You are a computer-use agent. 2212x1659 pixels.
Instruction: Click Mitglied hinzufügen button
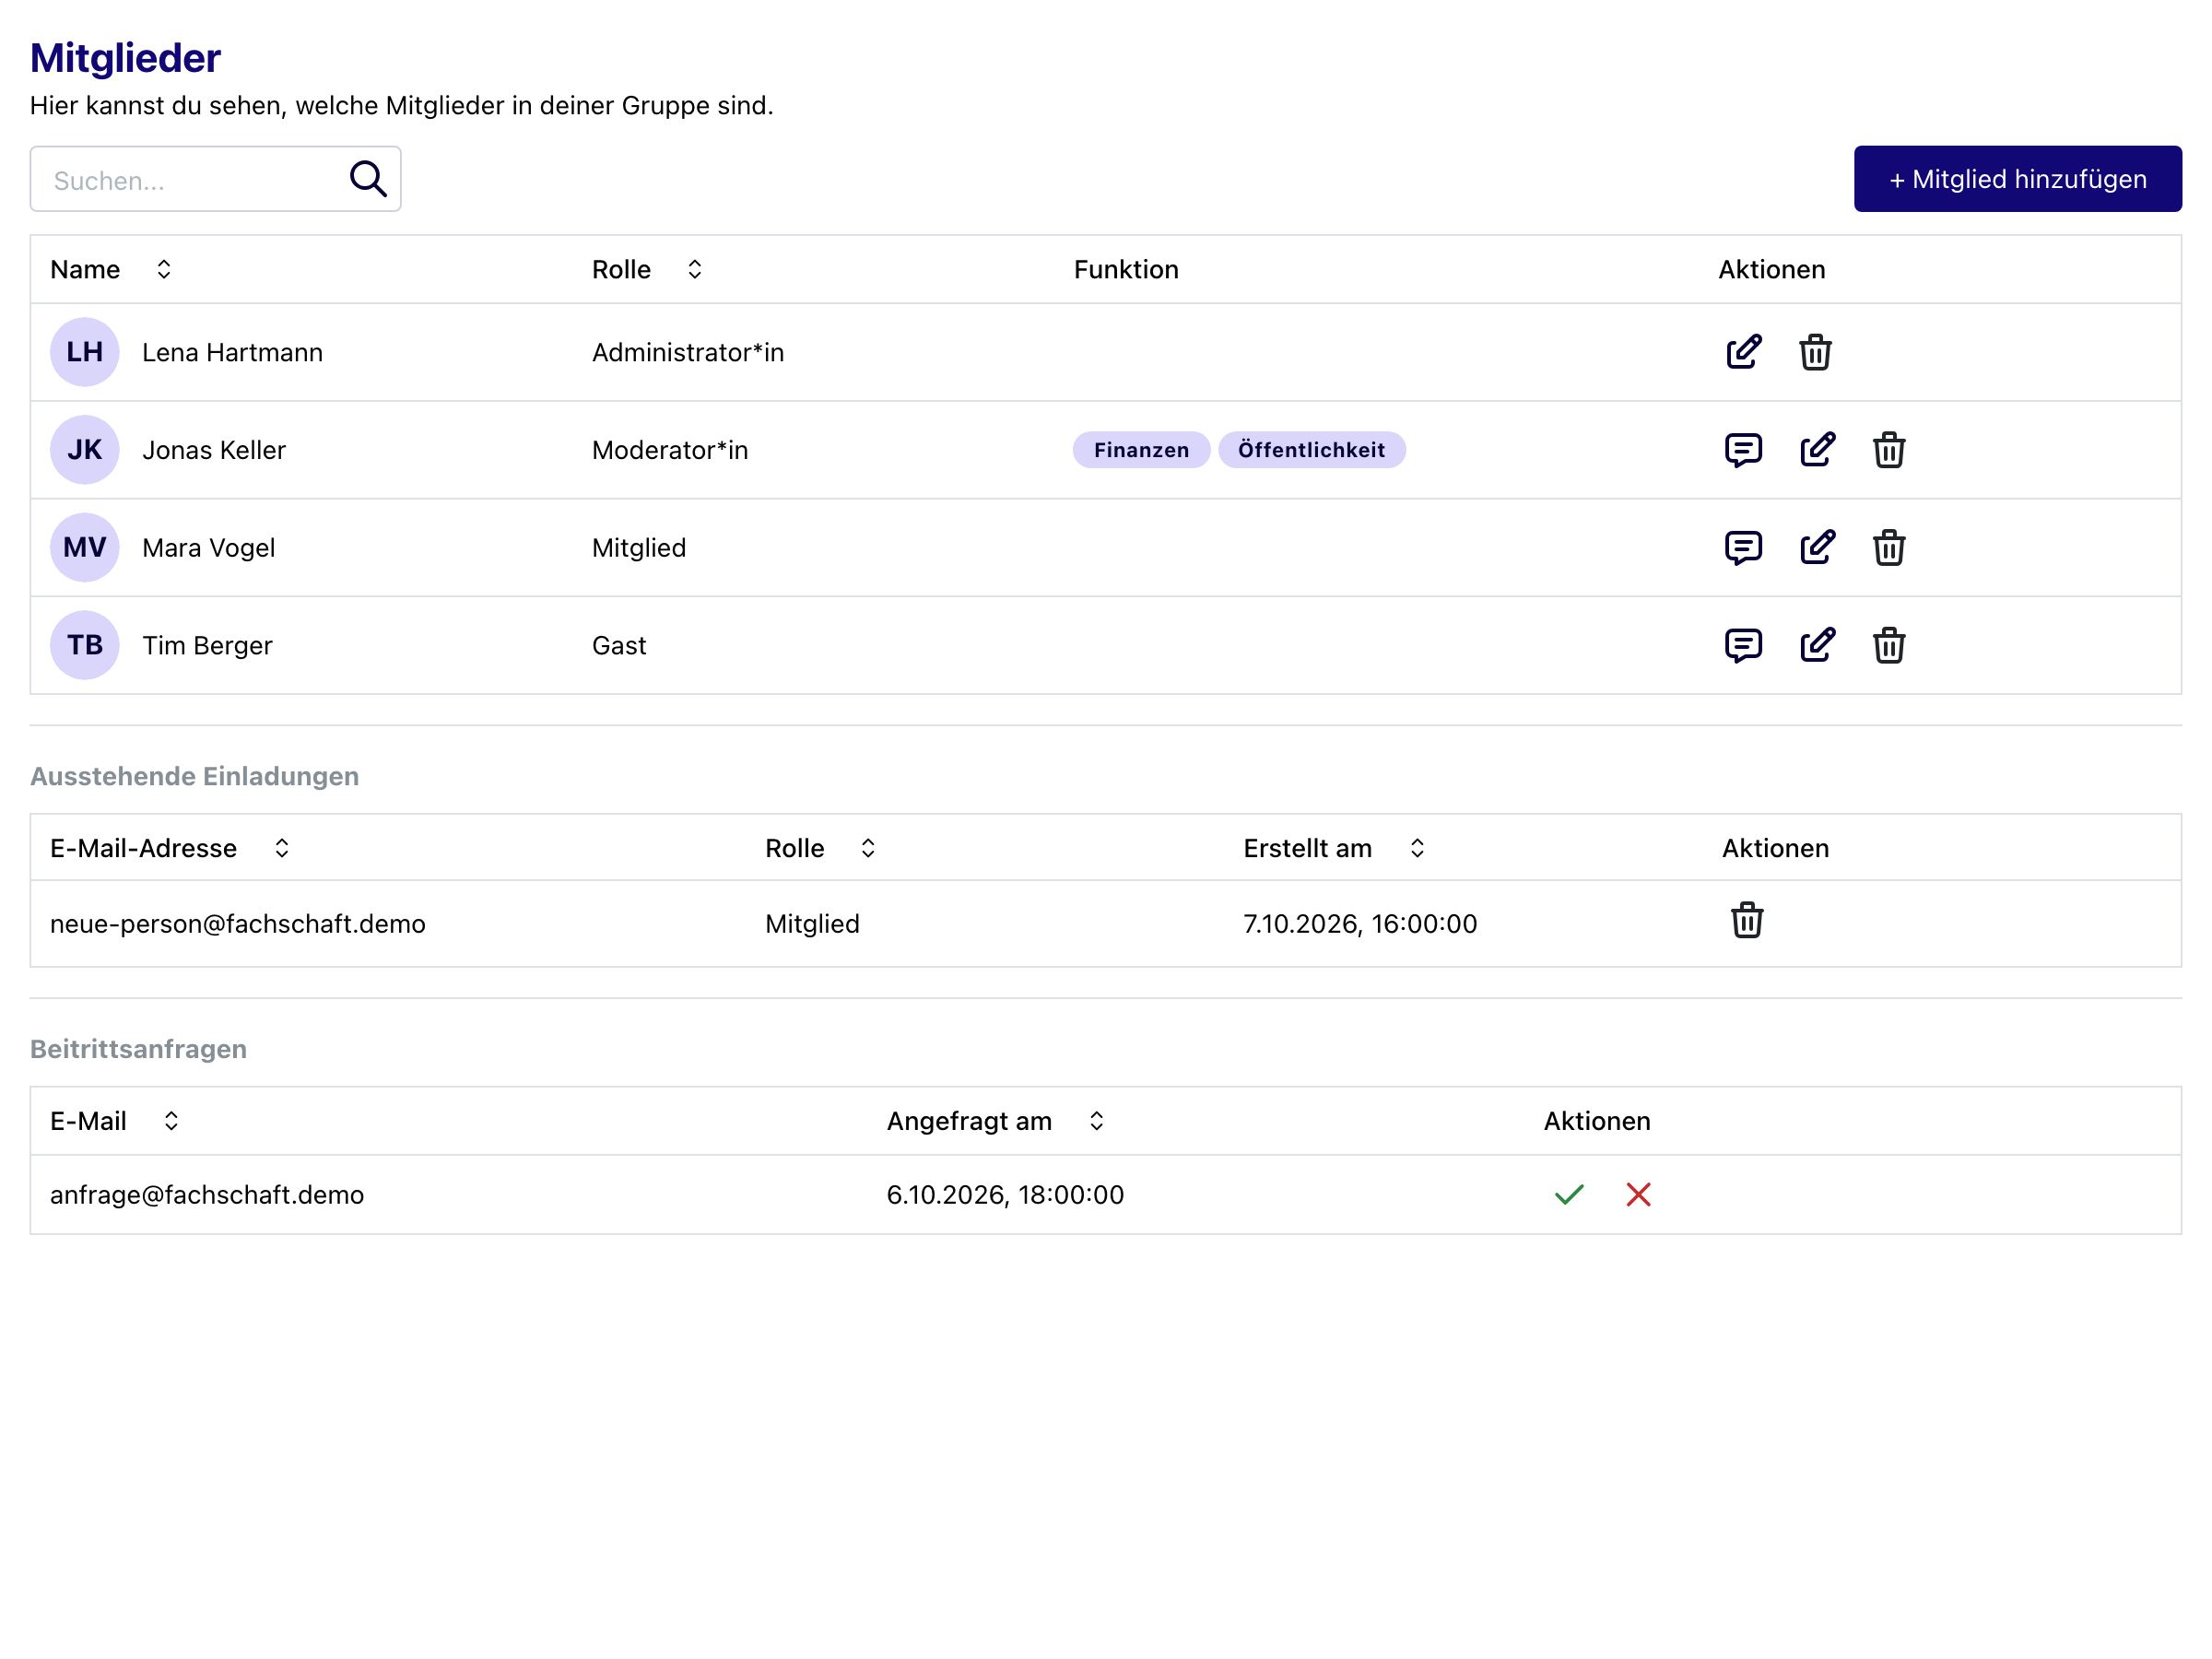(2017, 179)
